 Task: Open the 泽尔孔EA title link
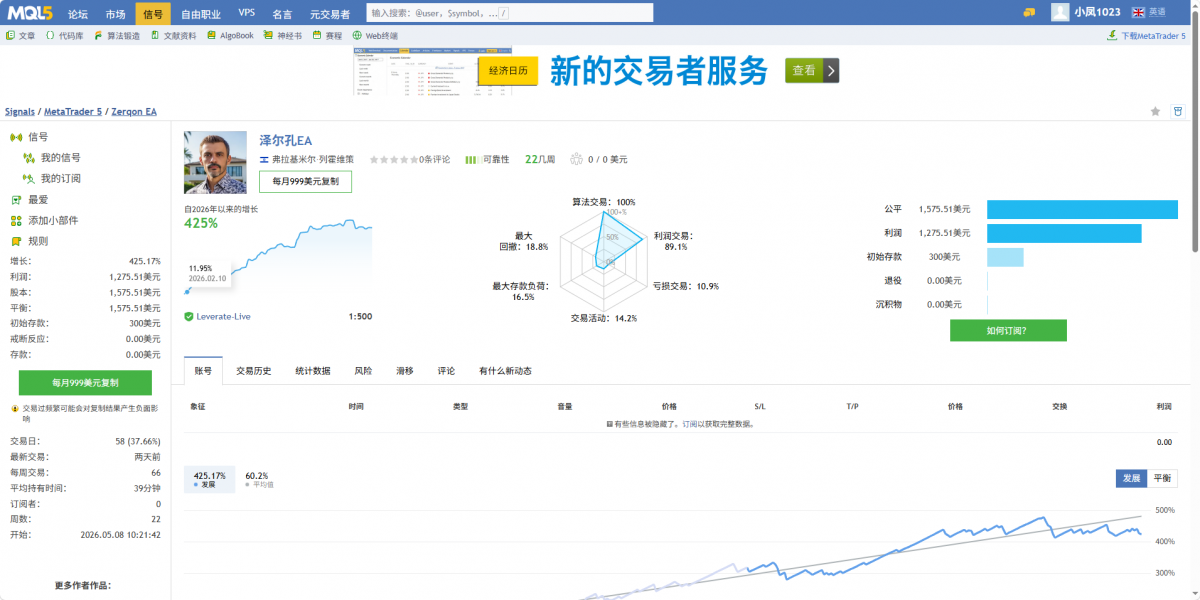coord(286,140)
